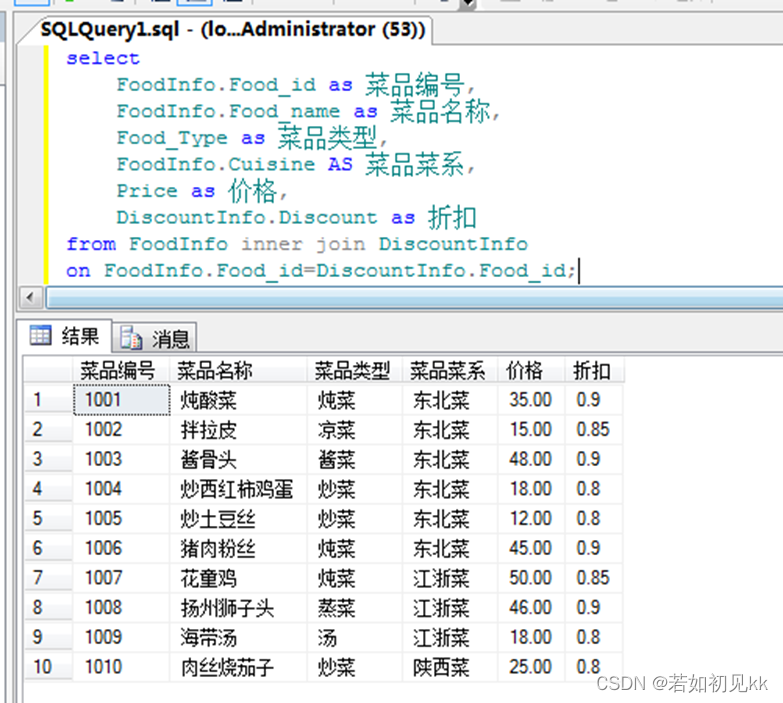The height and width of the screenshot is (703, 783).
Task: Select the 菜品编号 column header
Action: 121,370
